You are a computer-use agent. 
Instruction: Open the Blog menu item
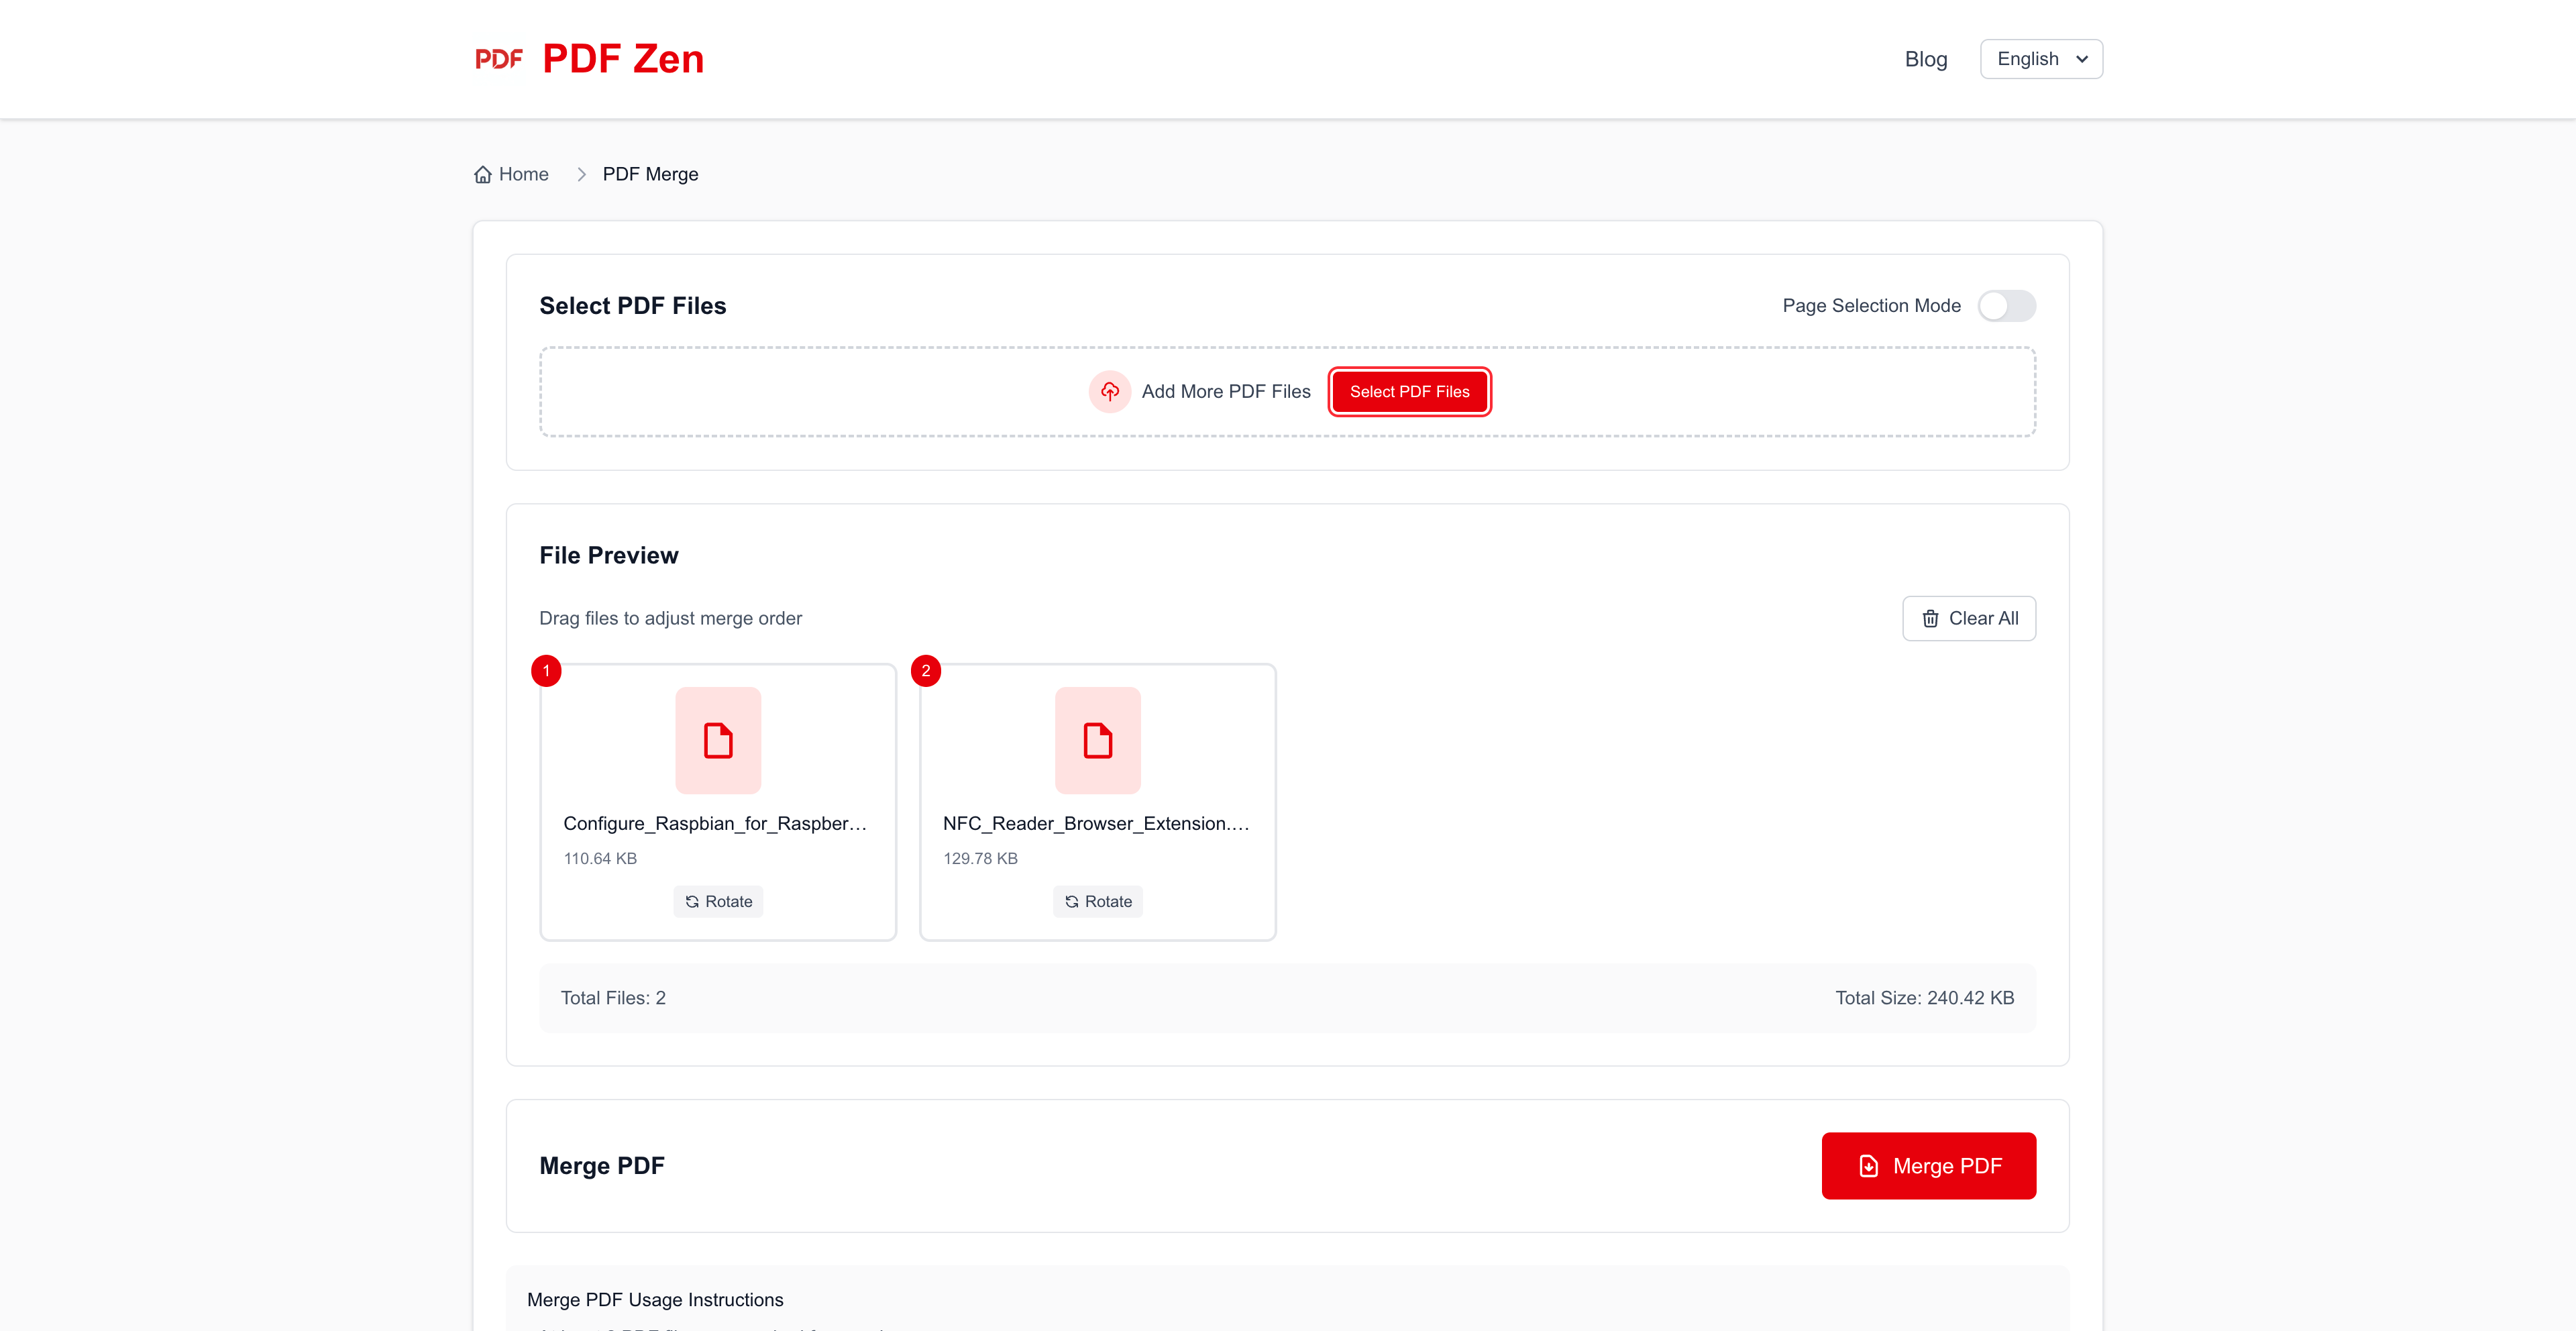click(x=1925, y=59)
